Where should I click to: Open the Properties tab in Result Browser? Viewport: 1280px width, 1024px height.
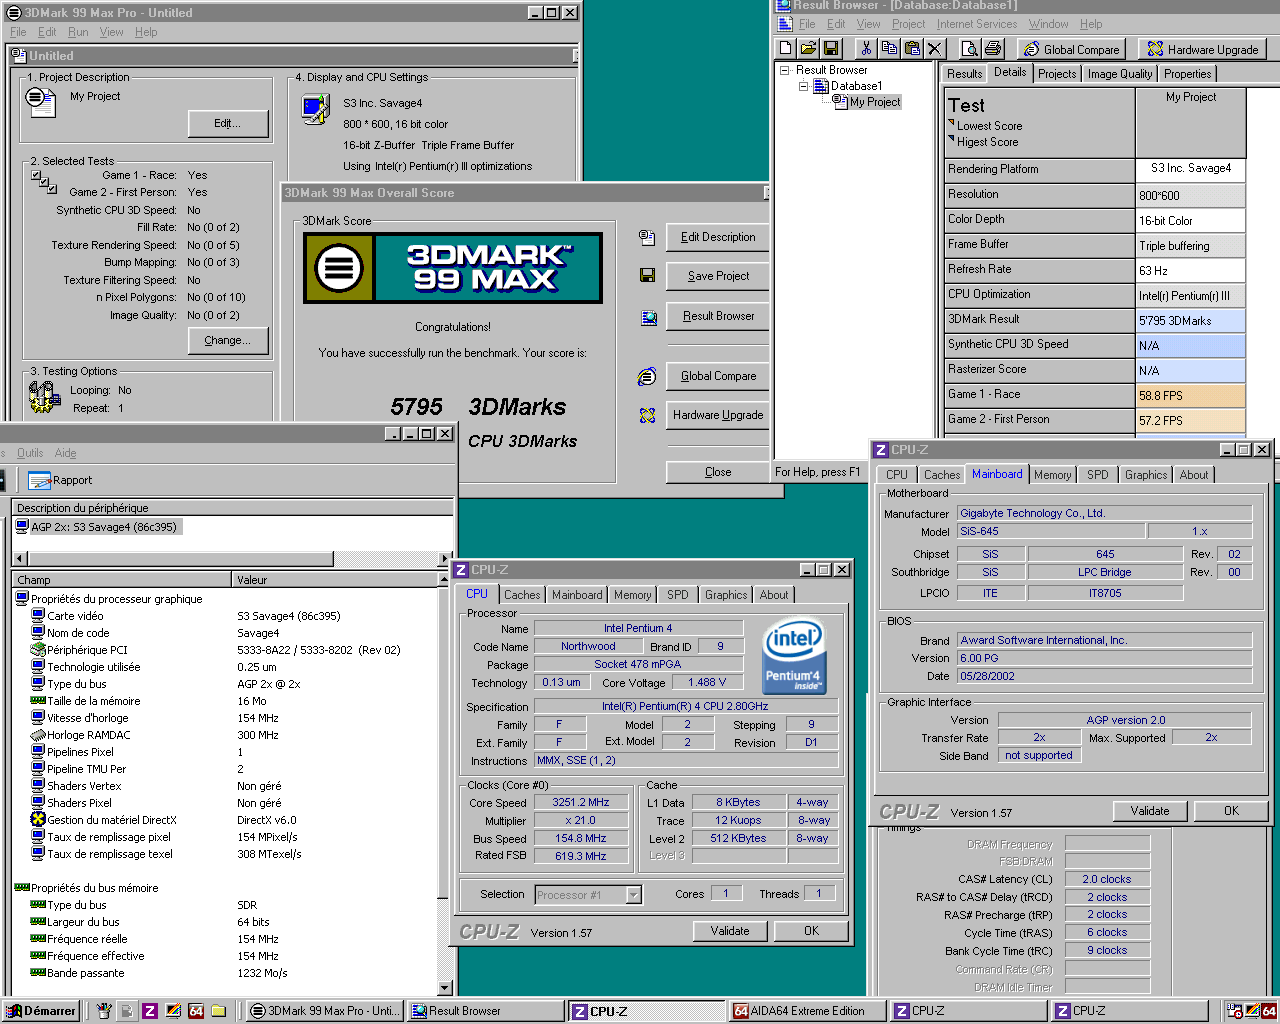point(1188,74)
